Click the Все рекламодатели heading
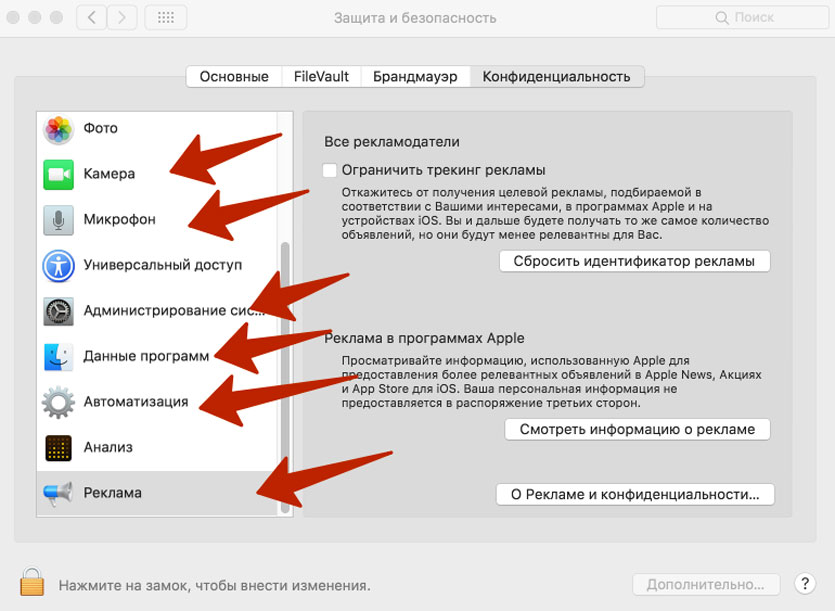 tap(391, 142)
